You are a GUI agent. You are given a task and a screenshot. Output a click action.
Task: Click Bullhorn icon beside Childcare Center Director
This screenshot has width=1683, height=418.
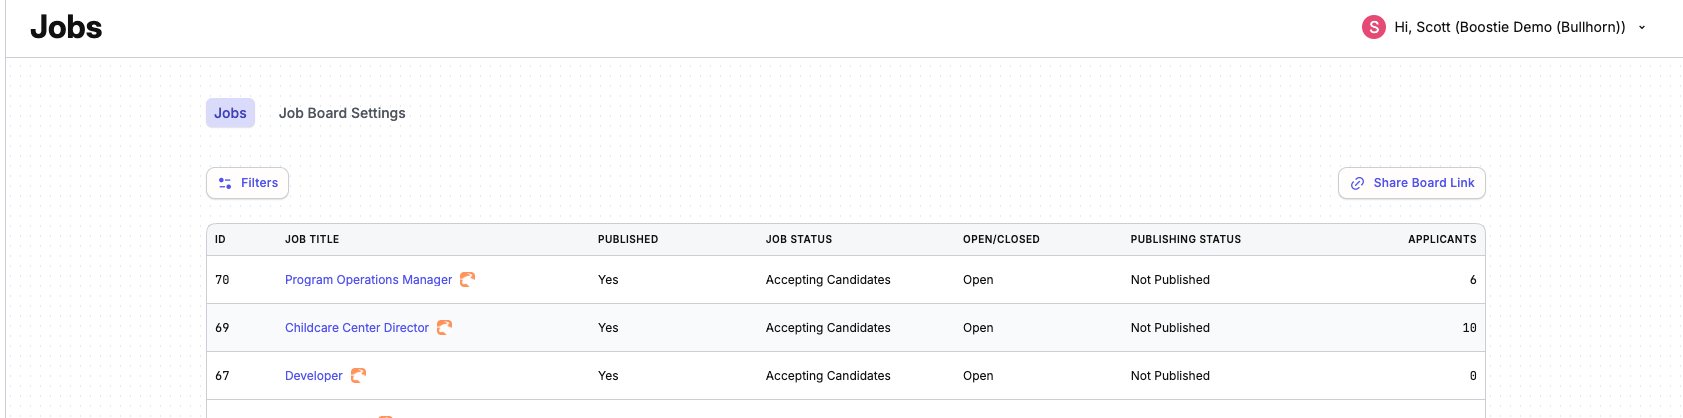coord(444,328)
